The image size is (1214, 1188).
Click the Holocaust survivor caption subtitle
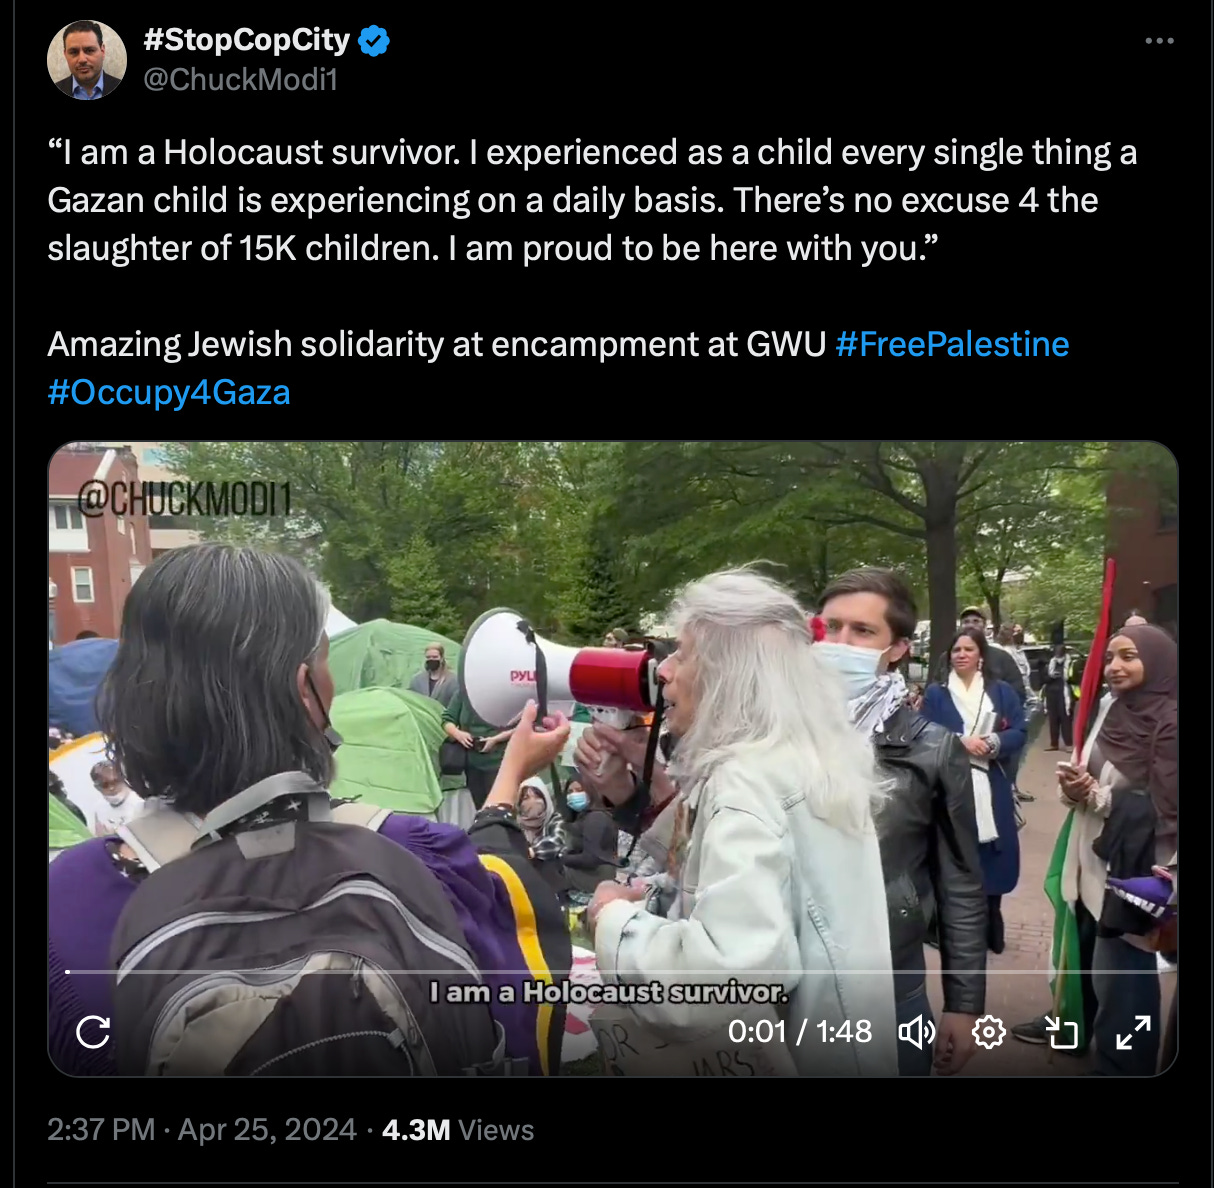[x=608, y=992]
